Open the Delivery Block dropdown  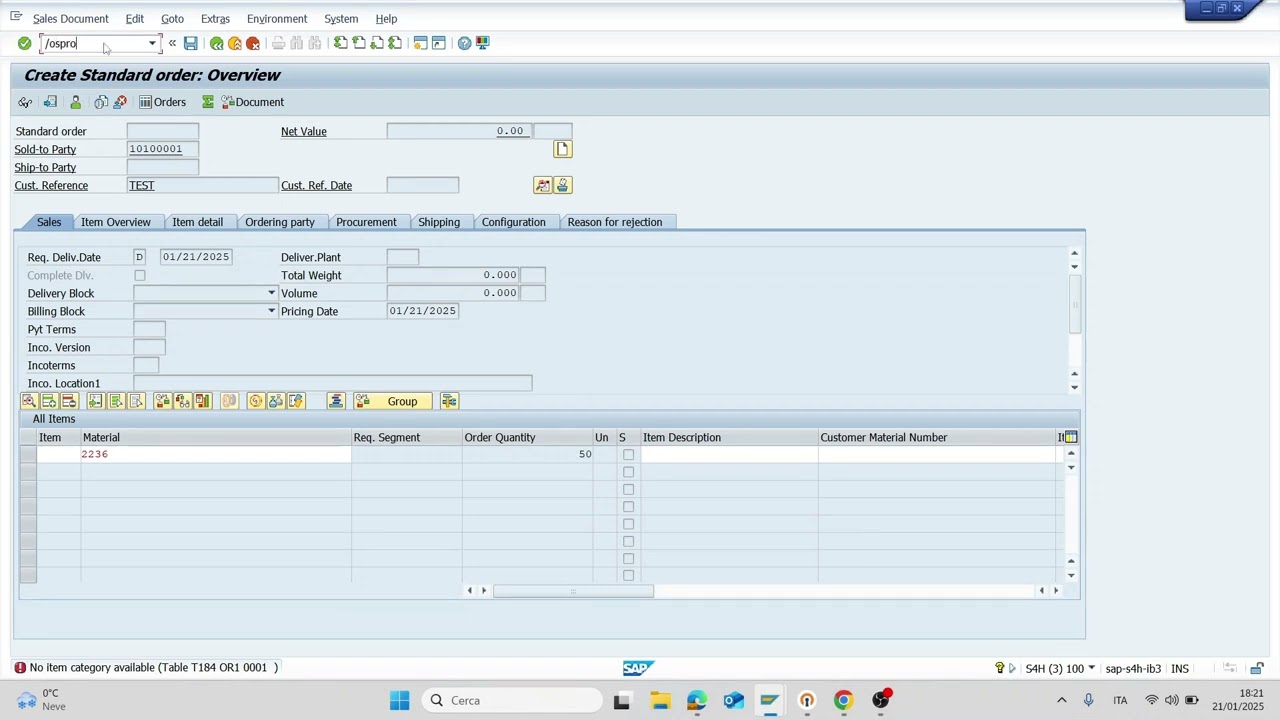click(x=271, y=293)
